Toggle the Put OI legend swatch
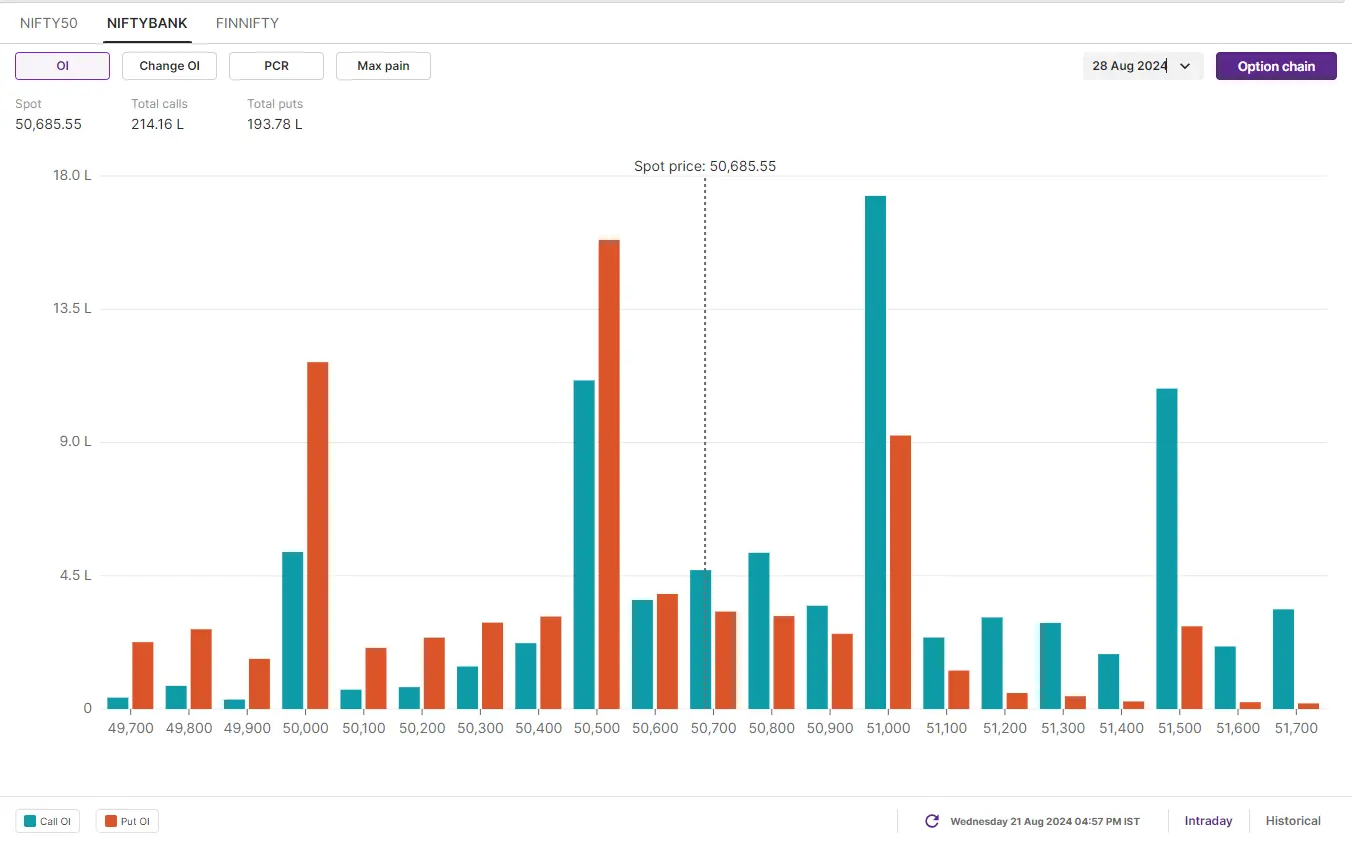Screen dimensions: 1352x842 (x=111, y=822)
